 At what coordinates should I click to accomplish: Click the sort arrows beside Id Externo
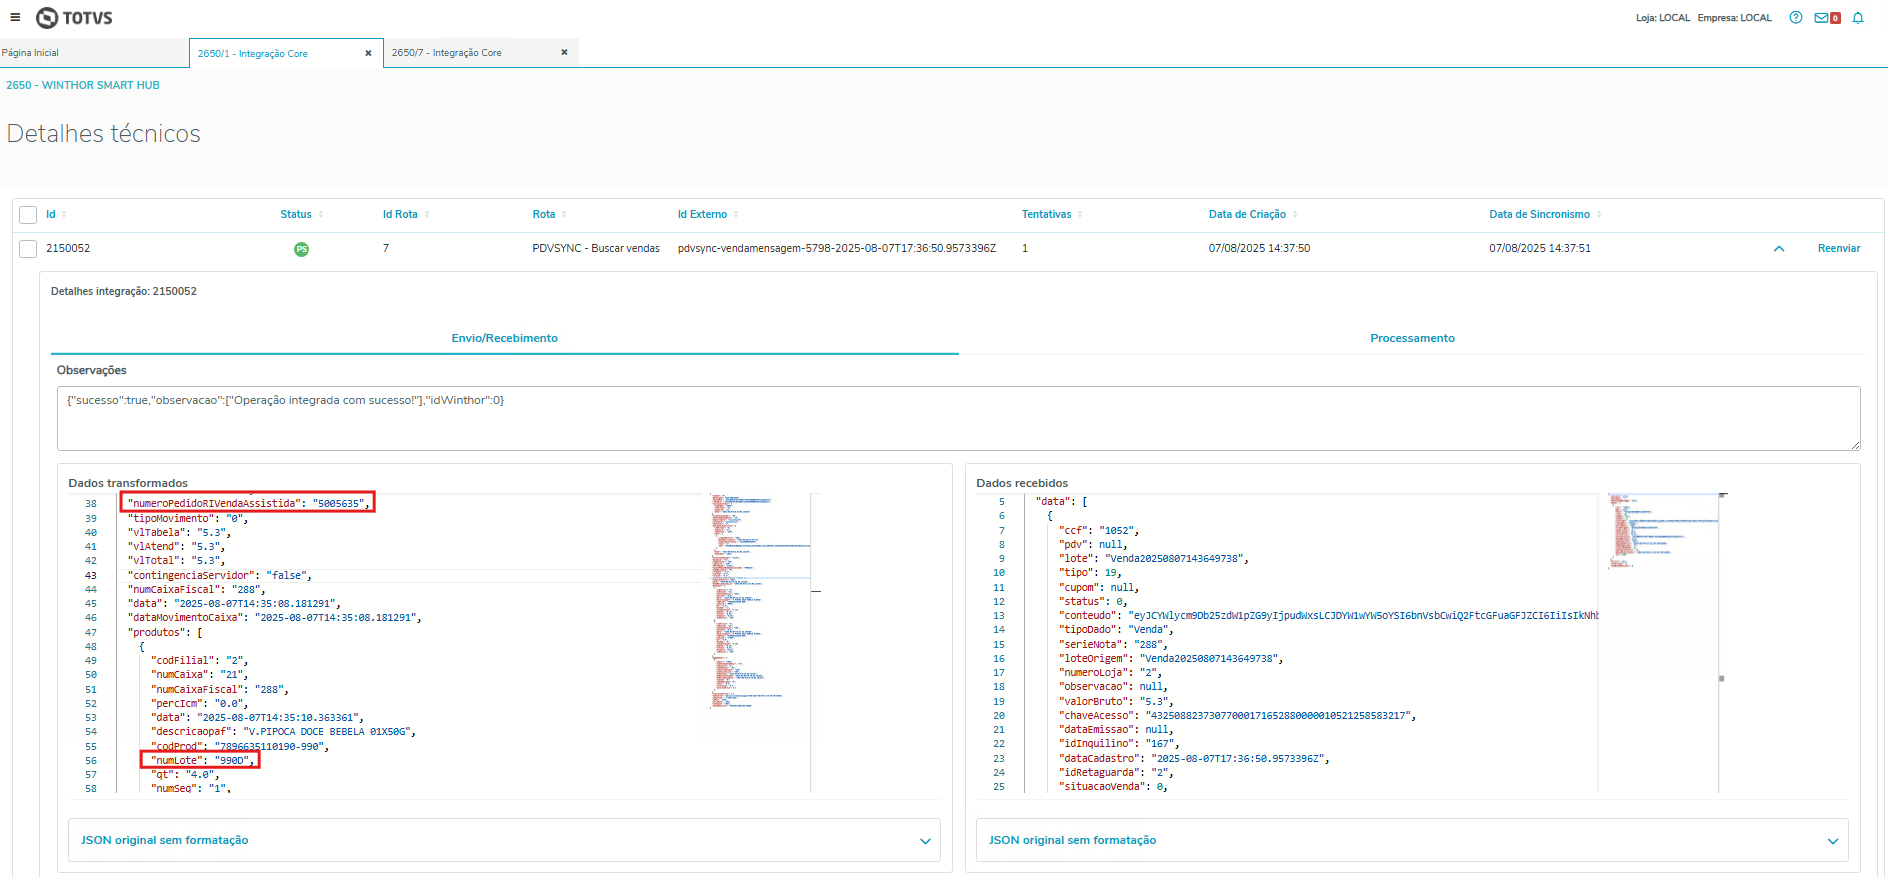click(736, 214)
